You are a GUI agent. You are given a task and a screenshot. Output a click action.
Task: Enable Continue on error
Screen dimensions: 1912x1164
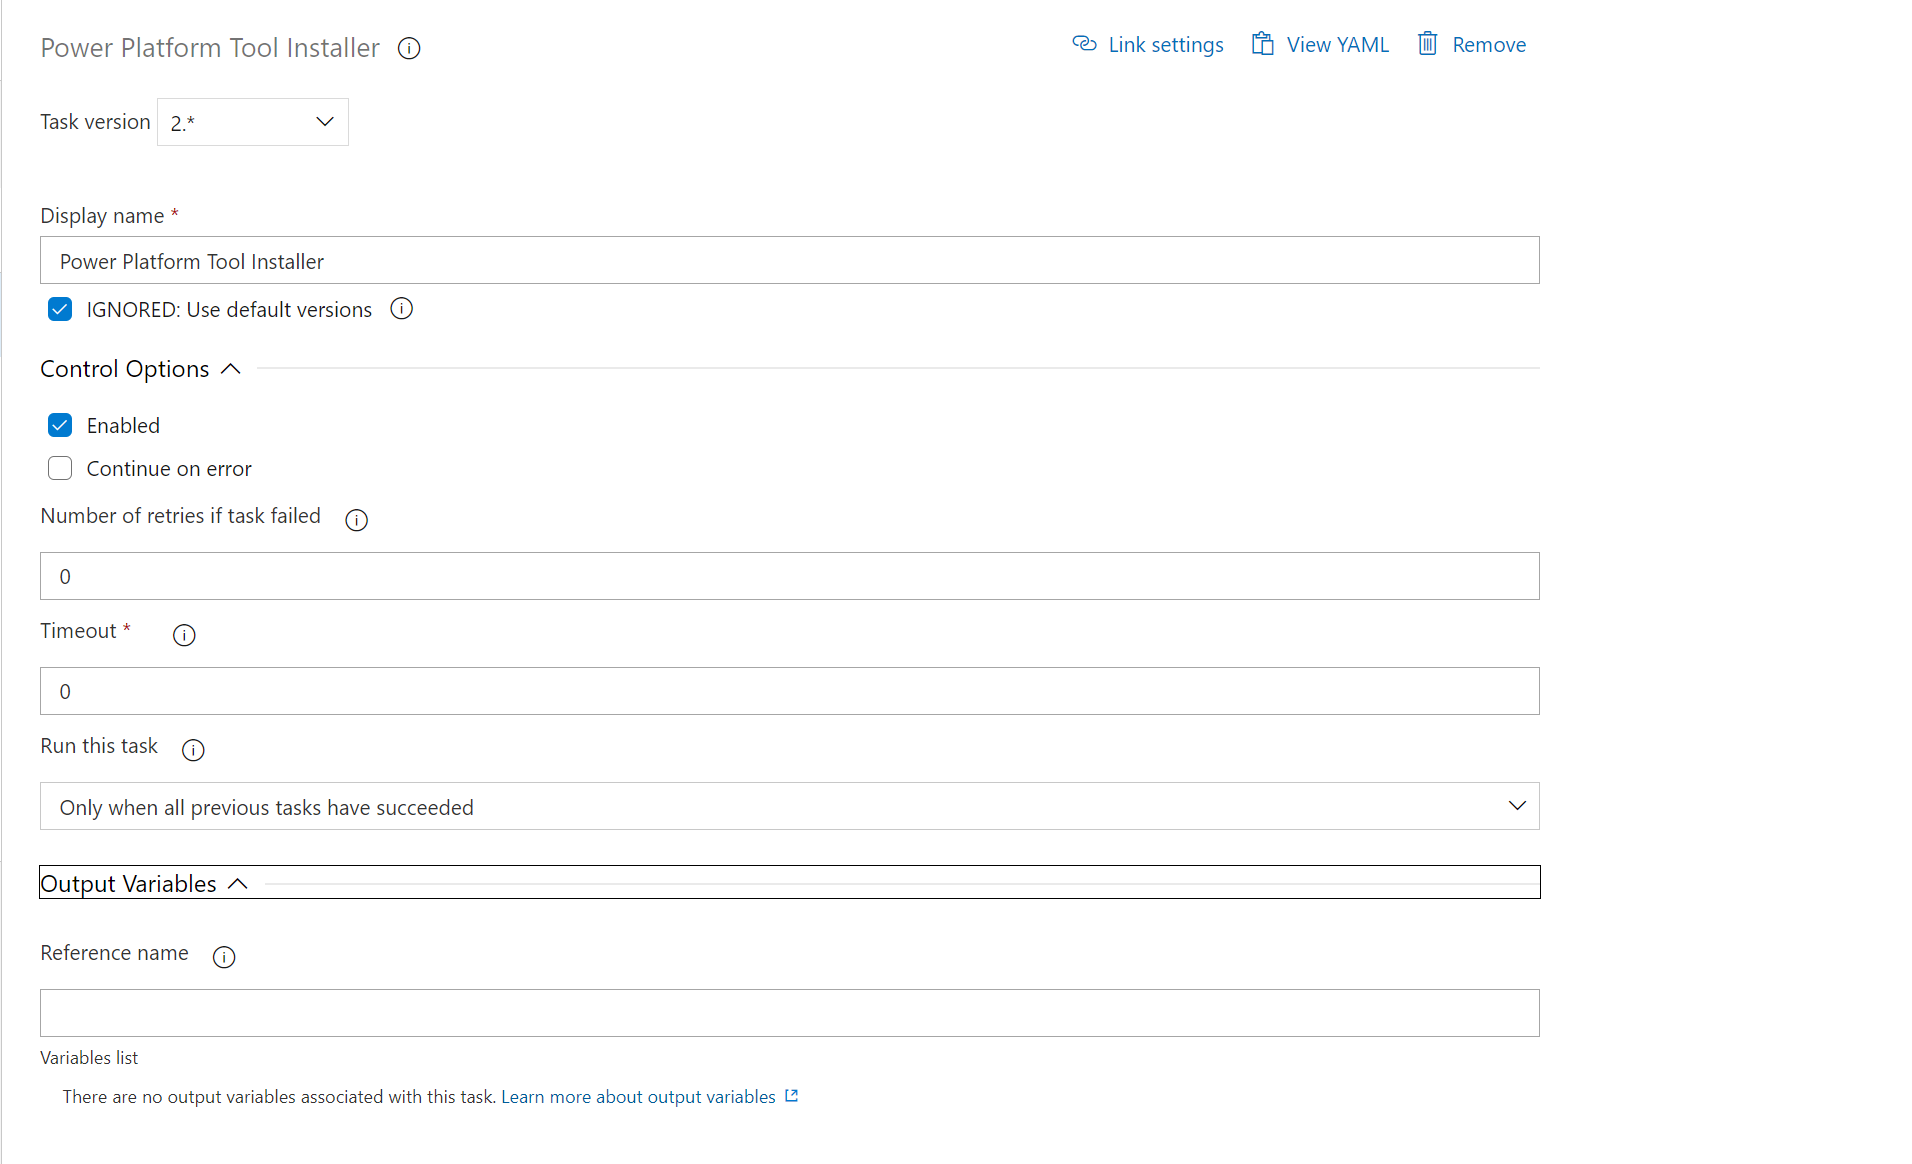click(60, 468)
